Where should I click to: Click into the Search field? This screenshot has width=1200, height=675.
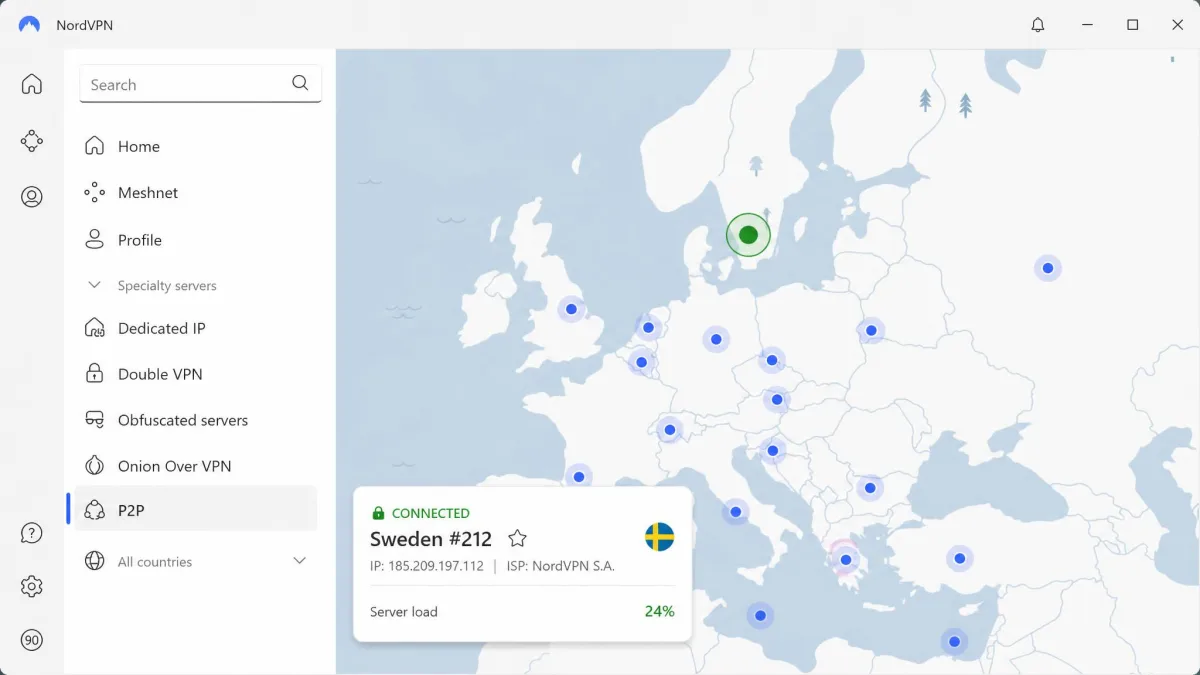pyautogui.click(x=200, y=84)
